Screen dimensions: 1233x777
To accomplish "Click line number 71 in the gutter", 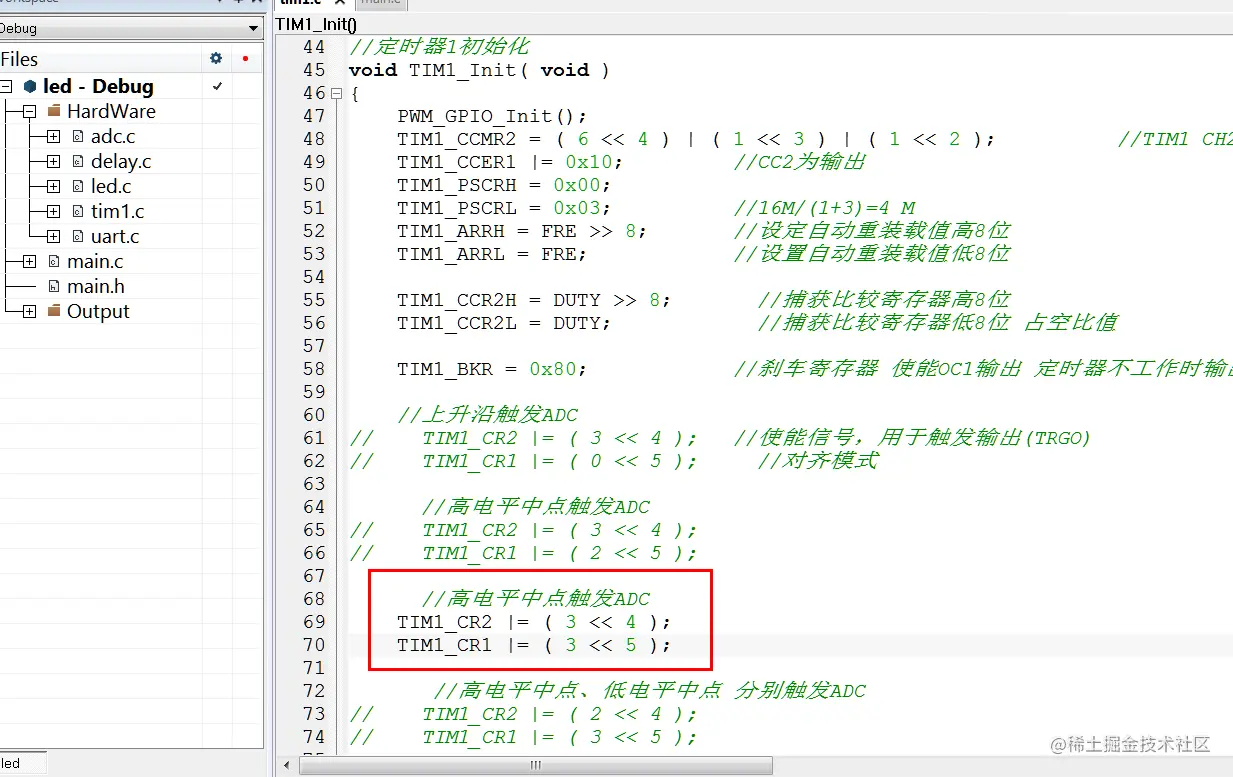I will click(x=314, y=668).
